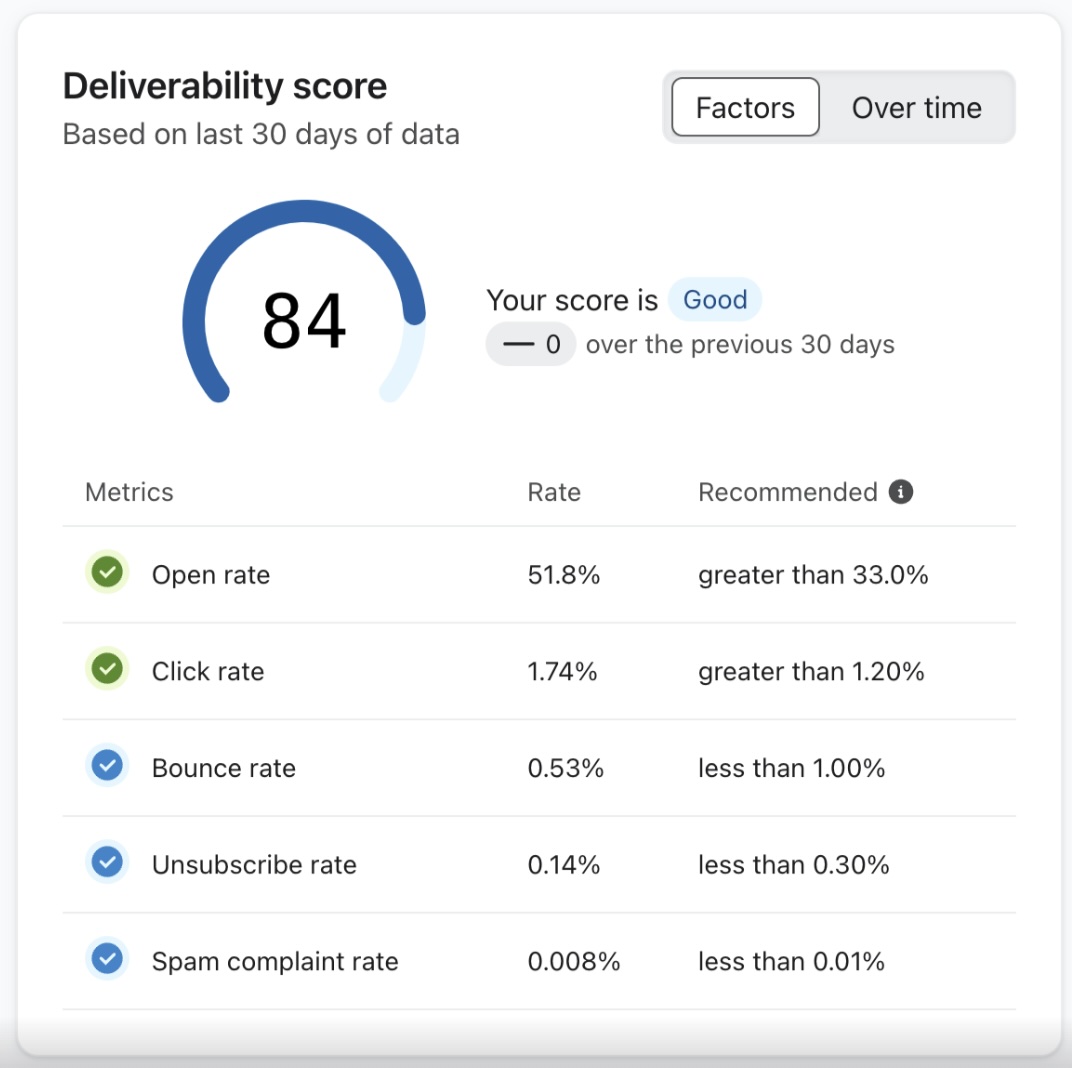Toggle the Bounce rate metric row

point(400,765)
